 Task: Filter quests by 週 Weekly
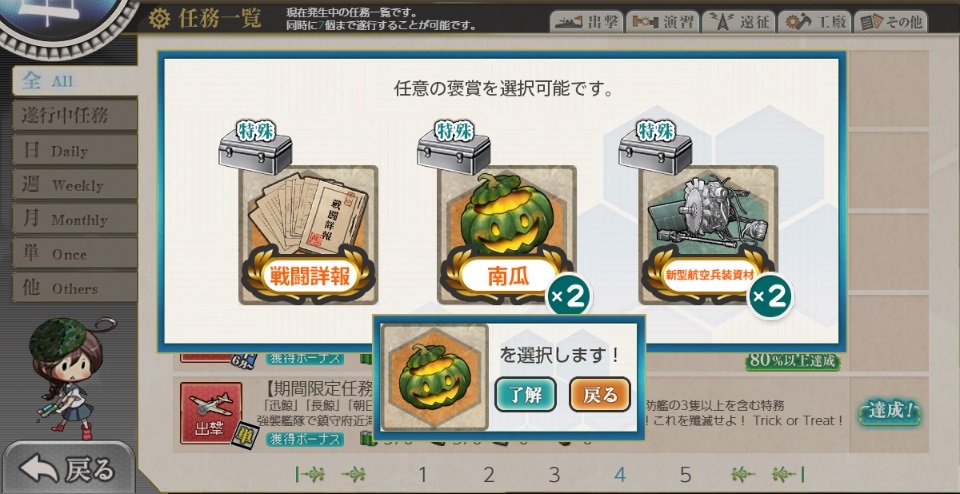(75, 184)
